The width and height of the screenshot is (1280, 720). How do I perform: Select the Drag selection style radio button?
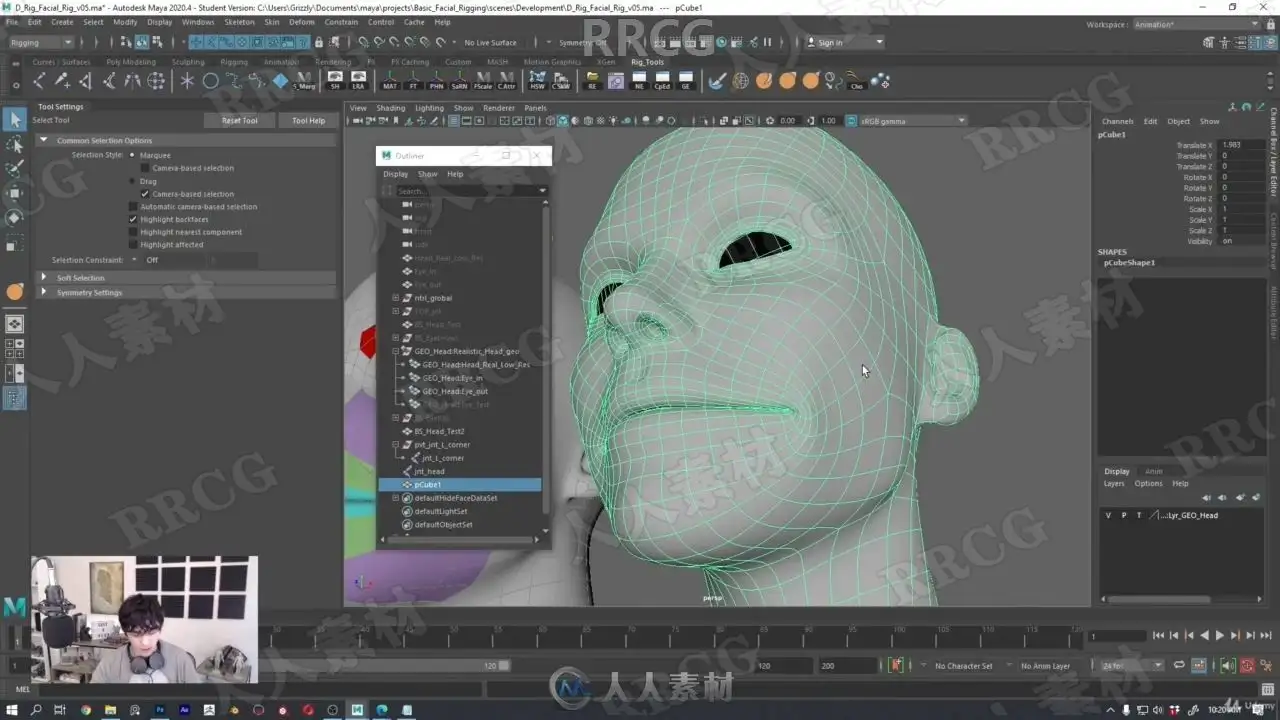point(133,182)
